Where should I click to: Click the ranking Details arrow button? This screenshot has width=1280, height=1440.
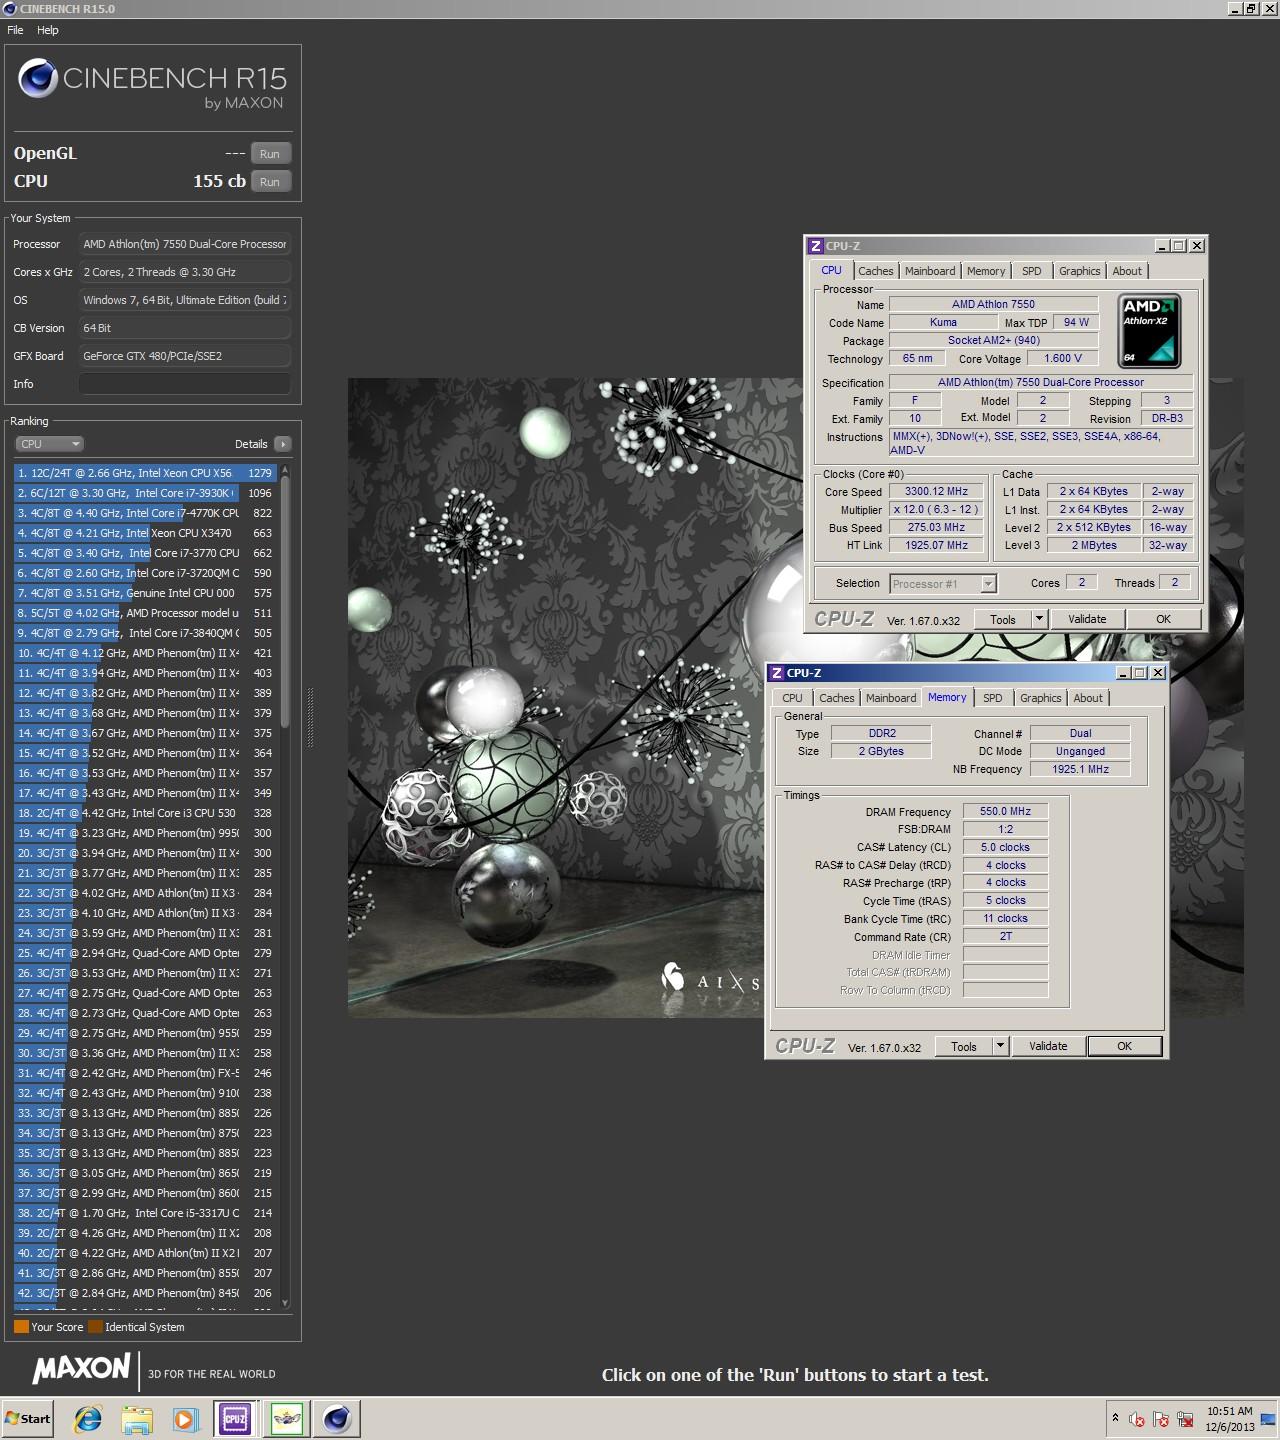(x=282, y=444)
